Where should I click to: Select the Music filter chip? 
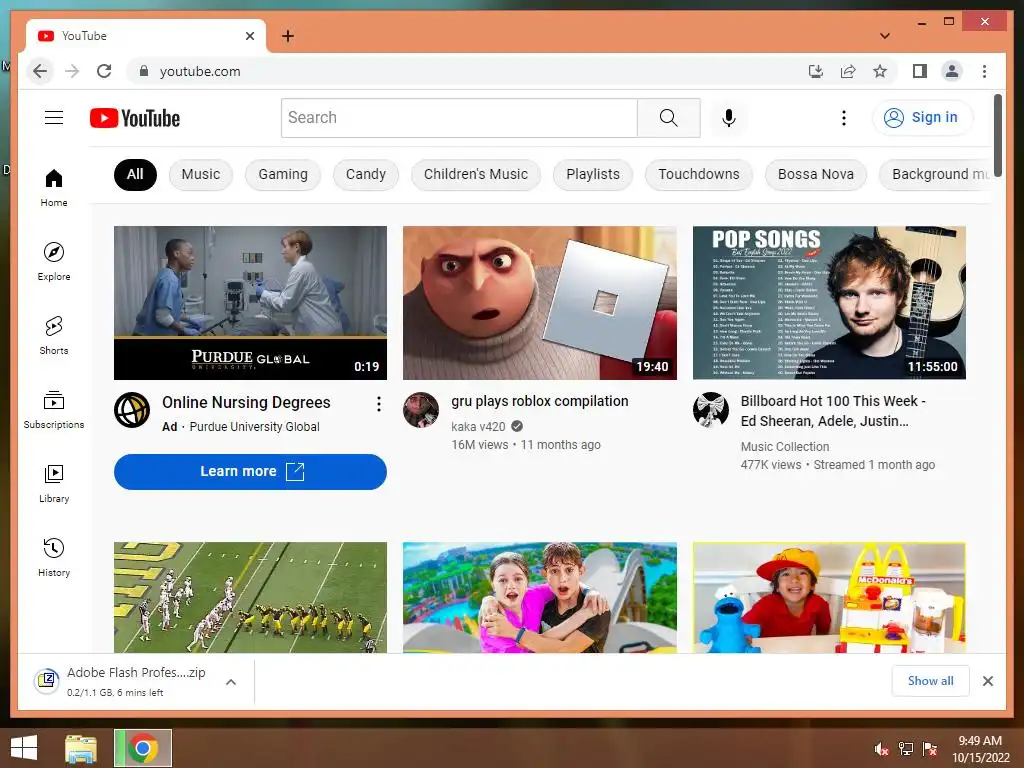pos(200,174)
